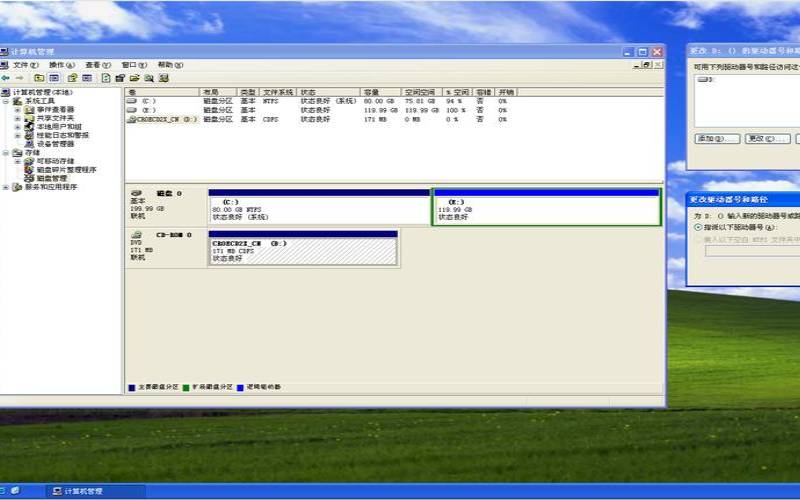Collapse the 系统工具 tree node
This screenshot has height=500, width=800.
6,101
